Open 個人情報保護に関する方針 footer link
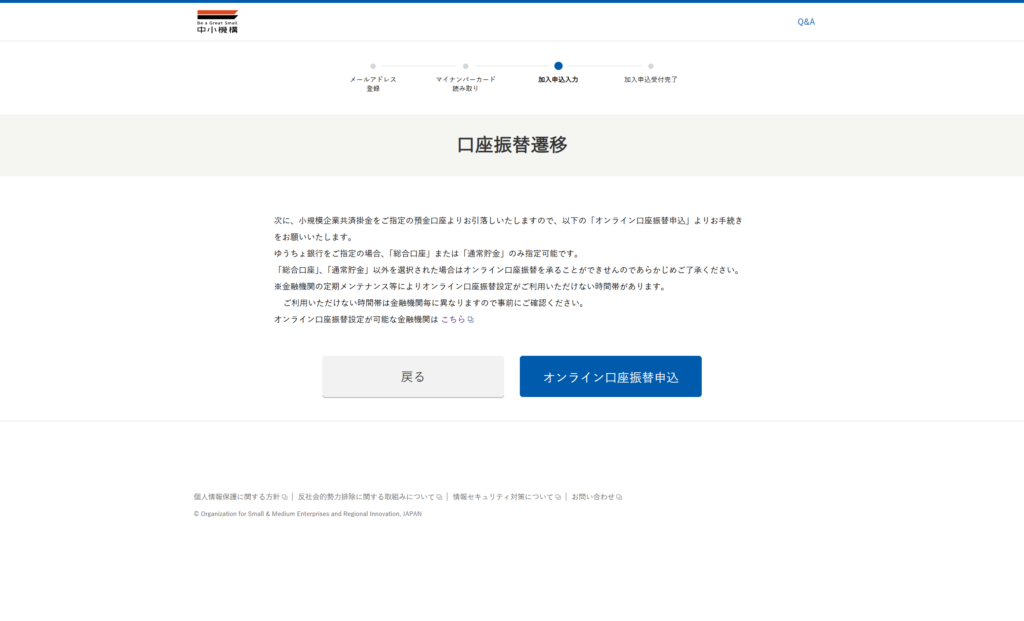 point(236,497)
